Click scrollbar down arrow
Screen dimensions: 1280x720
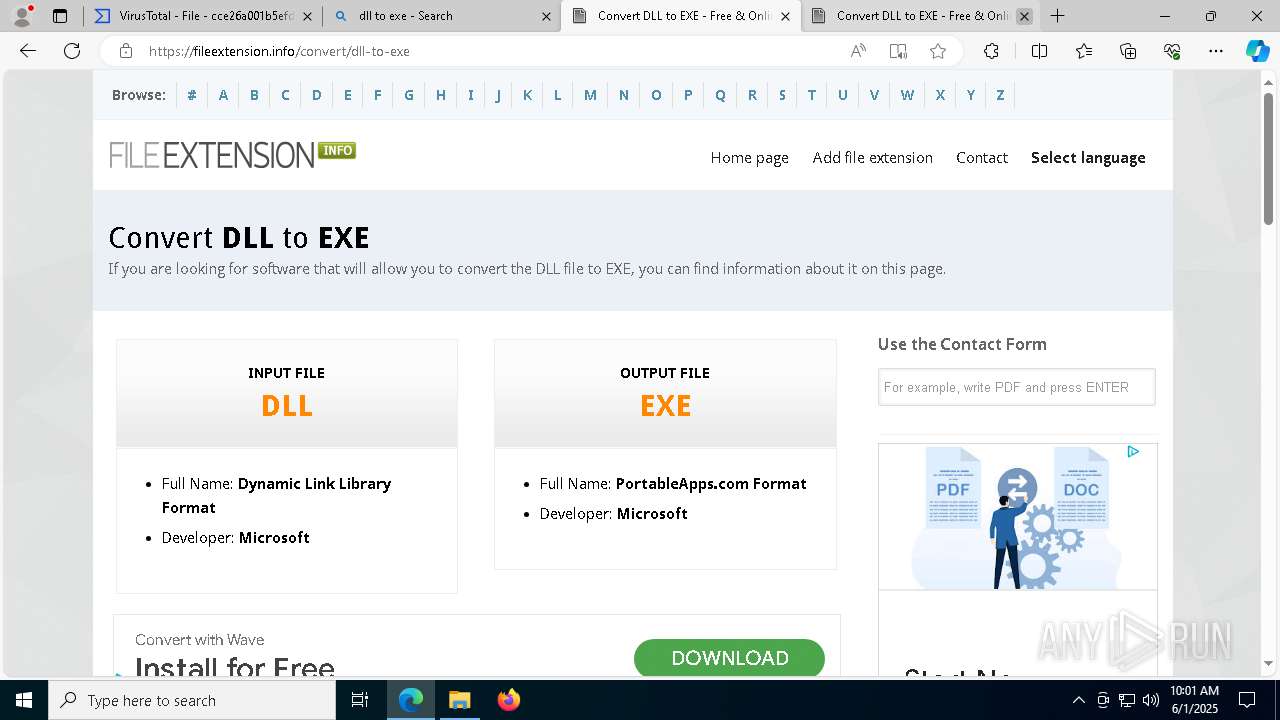point(1268,663)
